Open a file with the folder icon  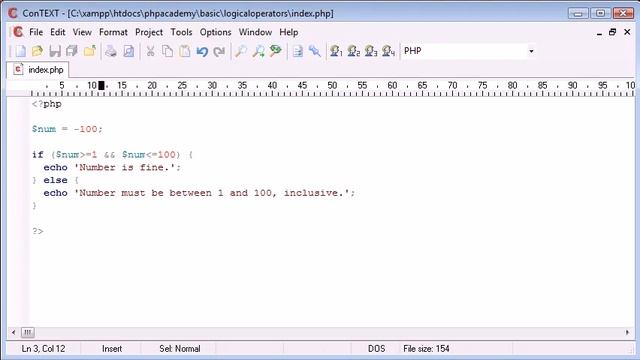point(37,51)
